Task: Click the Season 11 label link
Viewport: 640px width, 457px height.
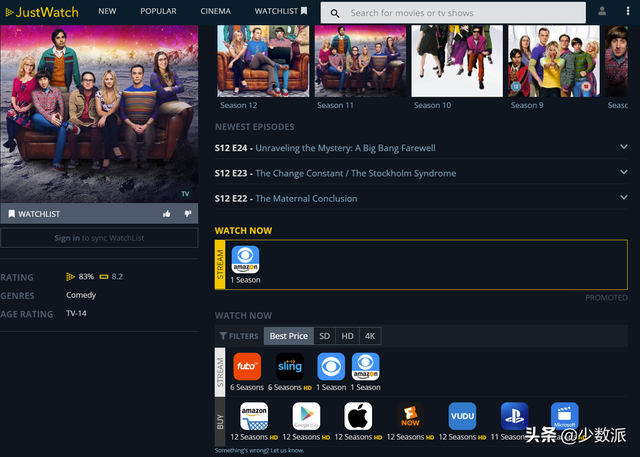Action: [335, 105]
